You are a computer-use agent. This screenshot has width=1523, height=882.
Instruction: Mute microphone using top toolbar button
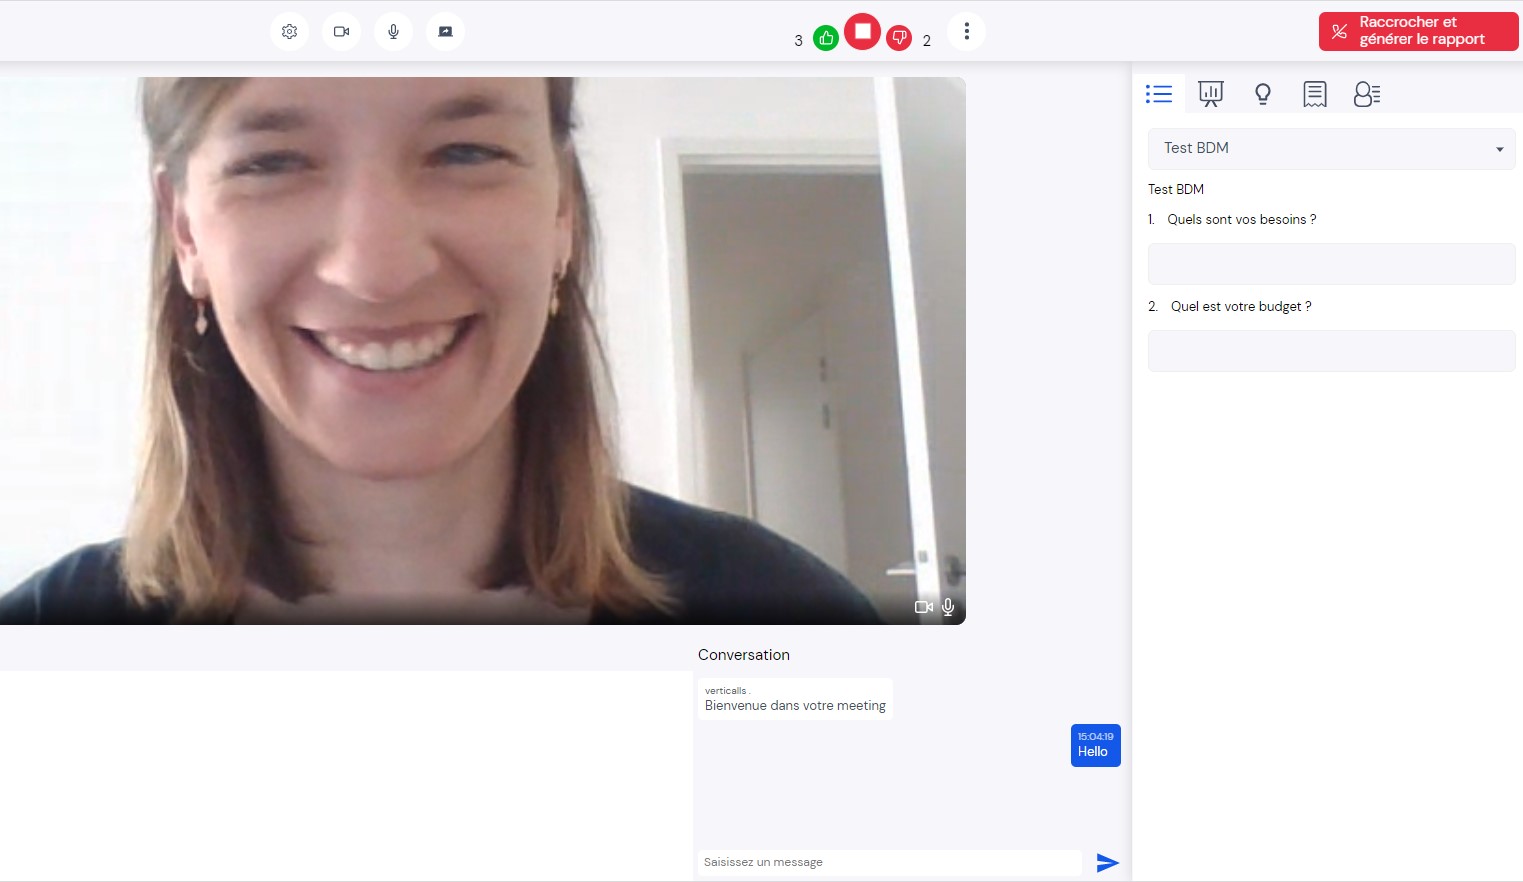393,32
